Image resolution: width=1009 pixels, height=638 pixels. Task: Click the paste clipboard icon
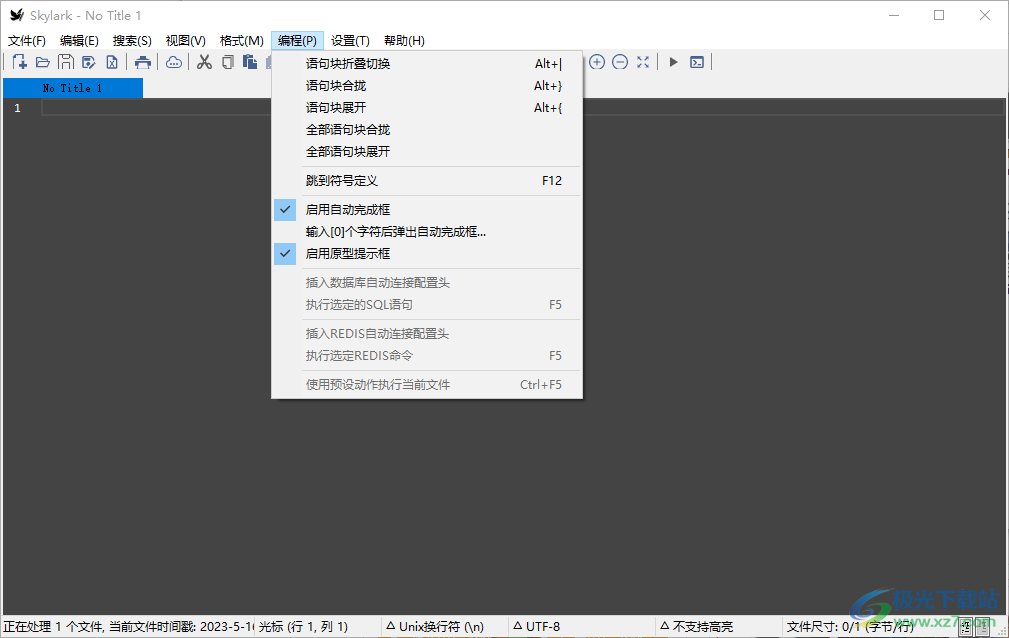[x=250, y=62]
